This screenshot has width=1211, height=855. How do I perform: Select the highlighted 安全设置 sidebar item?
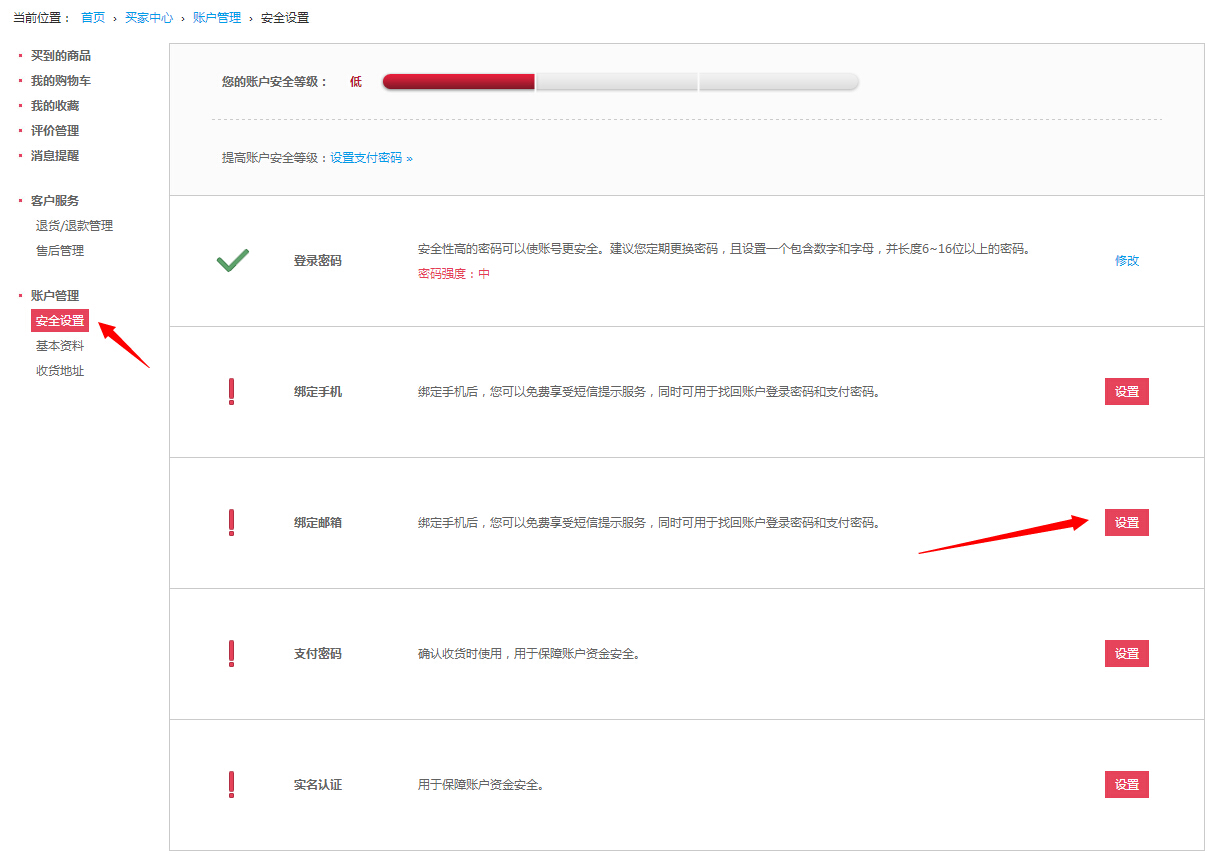60,321
